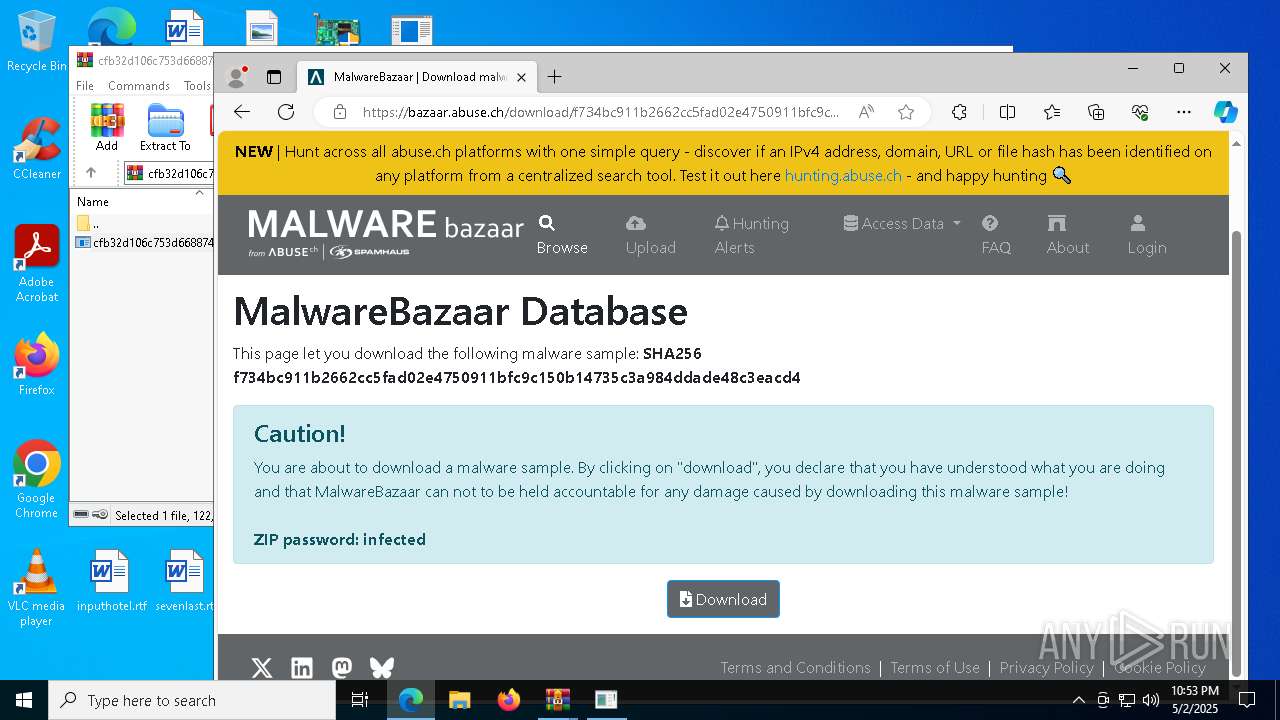Open Terms of Use link
1280x720 pixels.
[x=935, y=667]
